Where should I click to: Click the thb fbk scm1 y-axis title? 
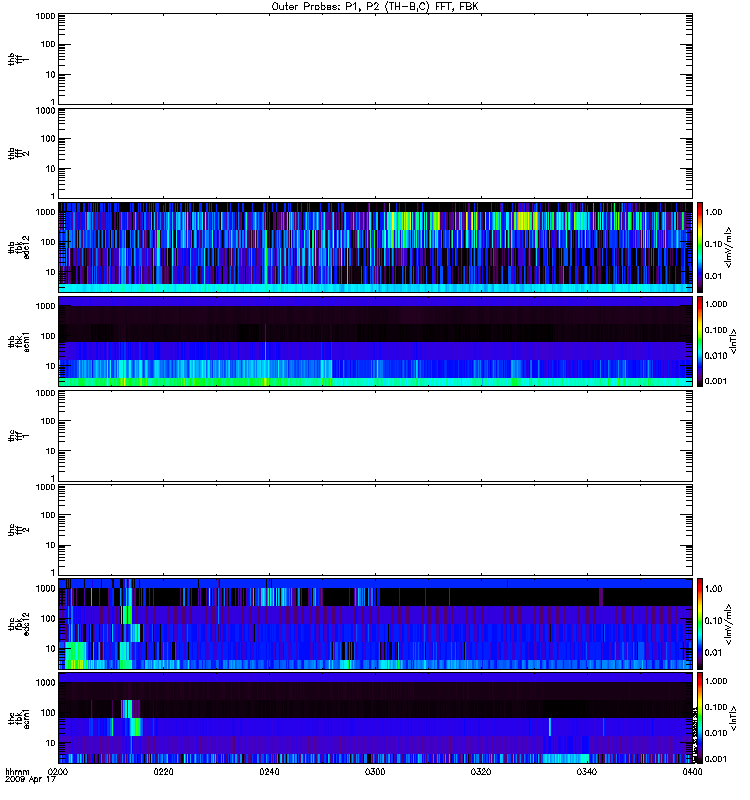(x=19, y=341)
